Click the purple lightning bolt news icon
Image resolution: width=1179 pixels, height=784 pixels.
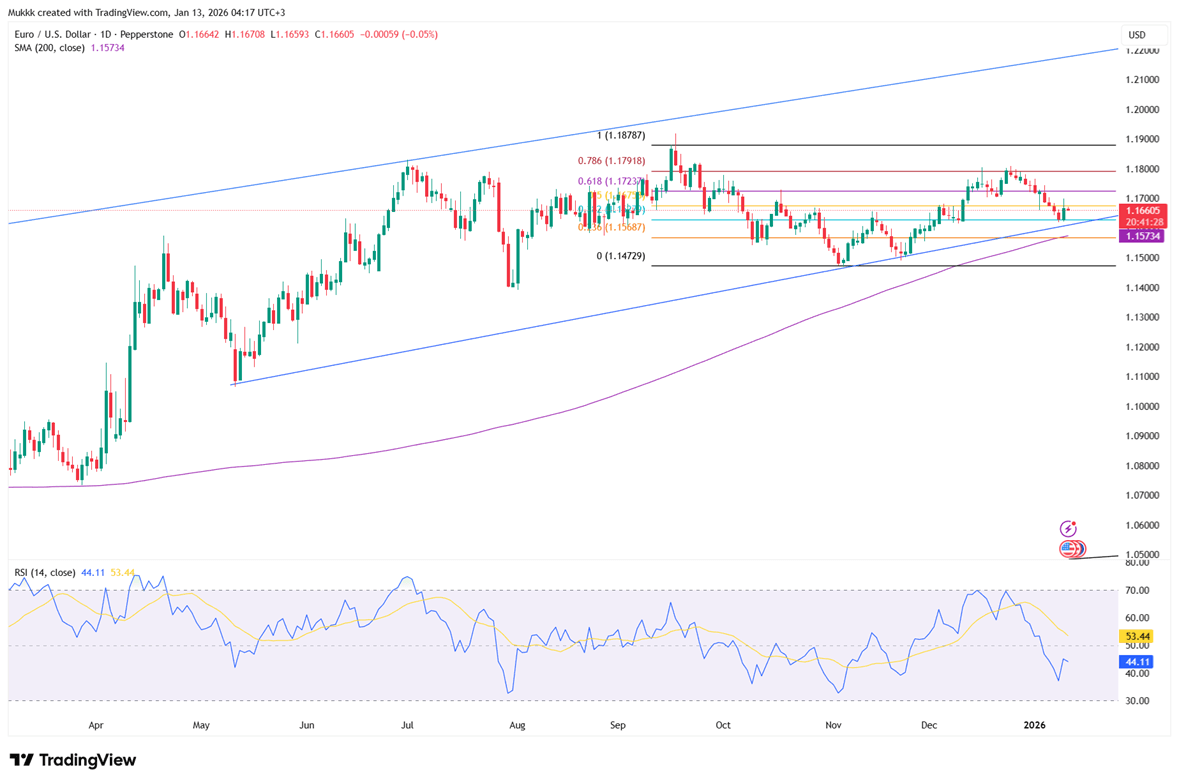1068,528
